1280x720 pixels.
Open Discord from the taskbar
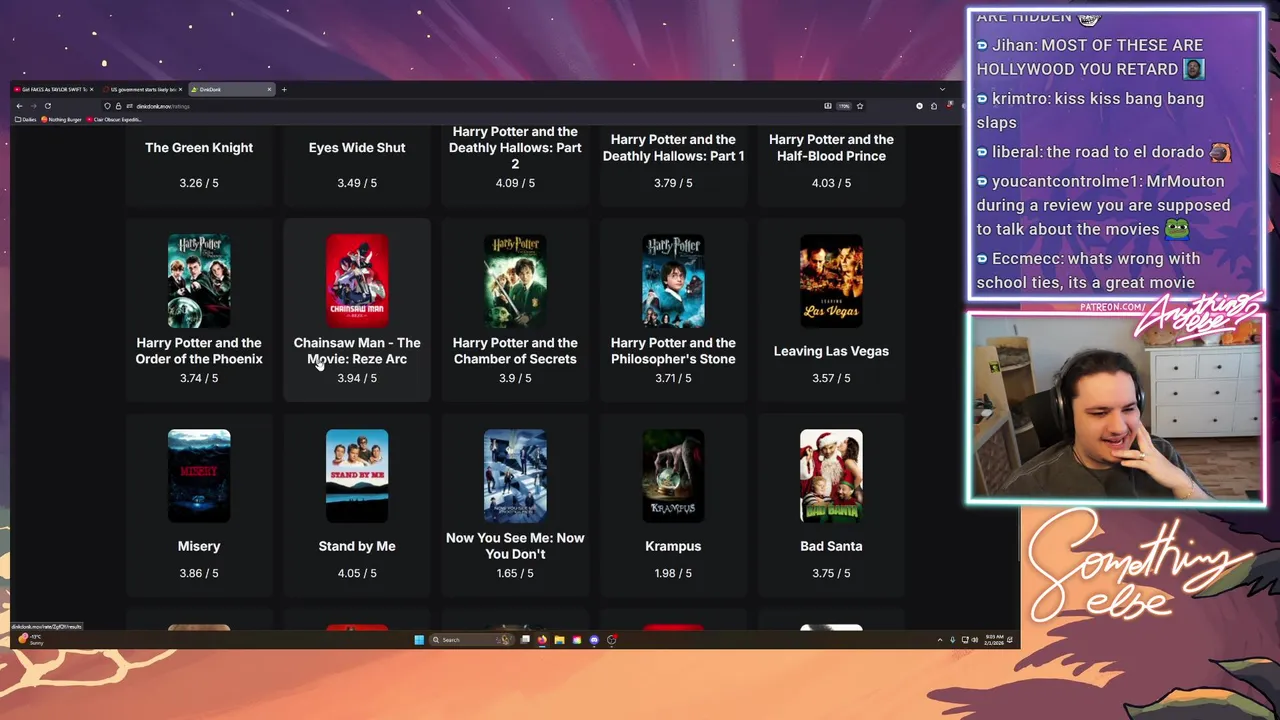[x=594, y=640]
